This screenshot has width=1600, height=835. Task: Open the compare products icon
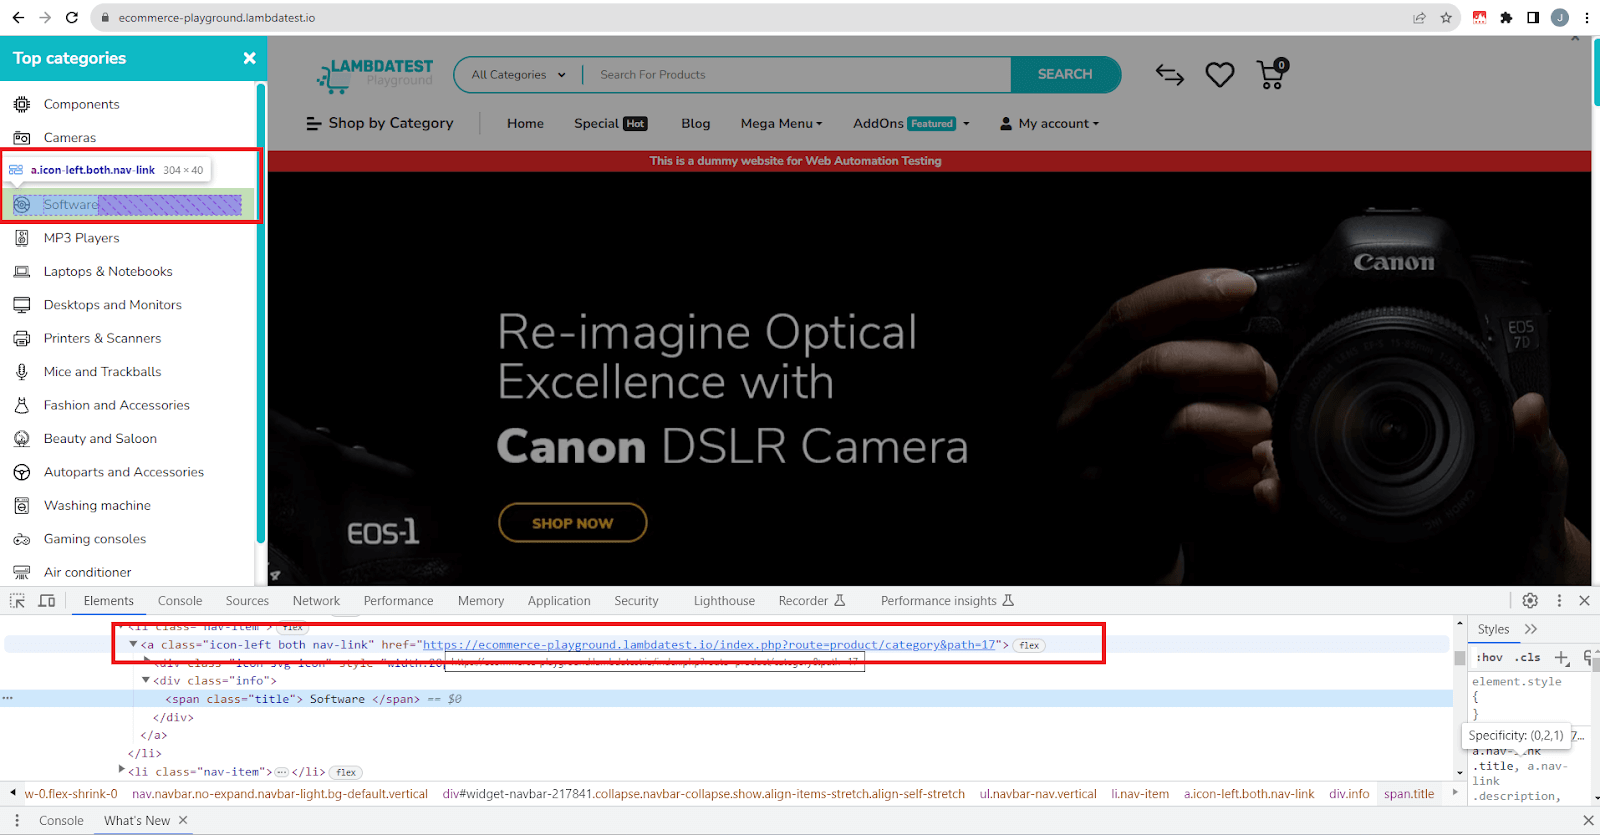[x=1170, y=75]
